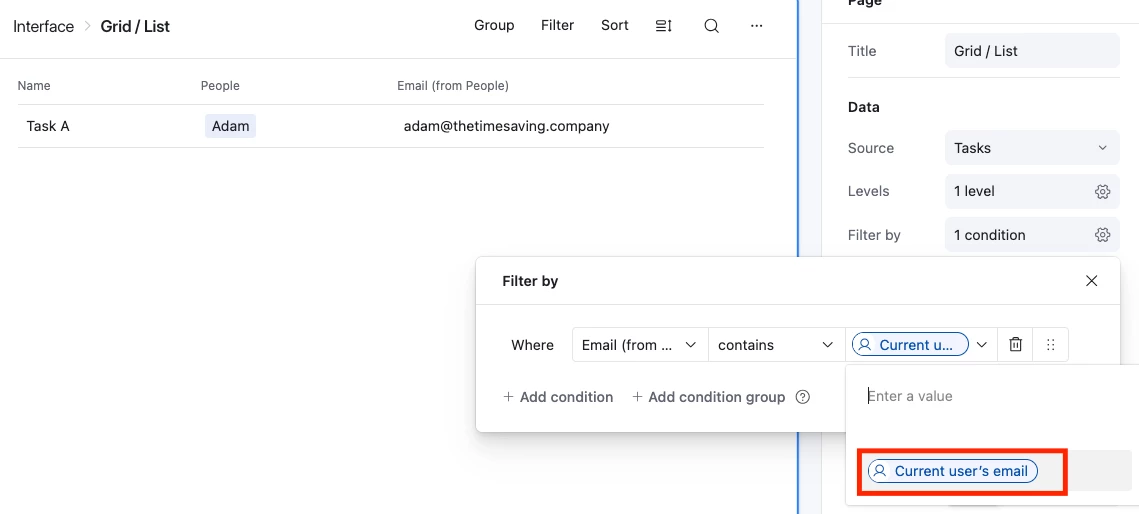Screen dimensions: 1139x514
Task: Delete the filter condition with trash icon
Action: 1015,345
